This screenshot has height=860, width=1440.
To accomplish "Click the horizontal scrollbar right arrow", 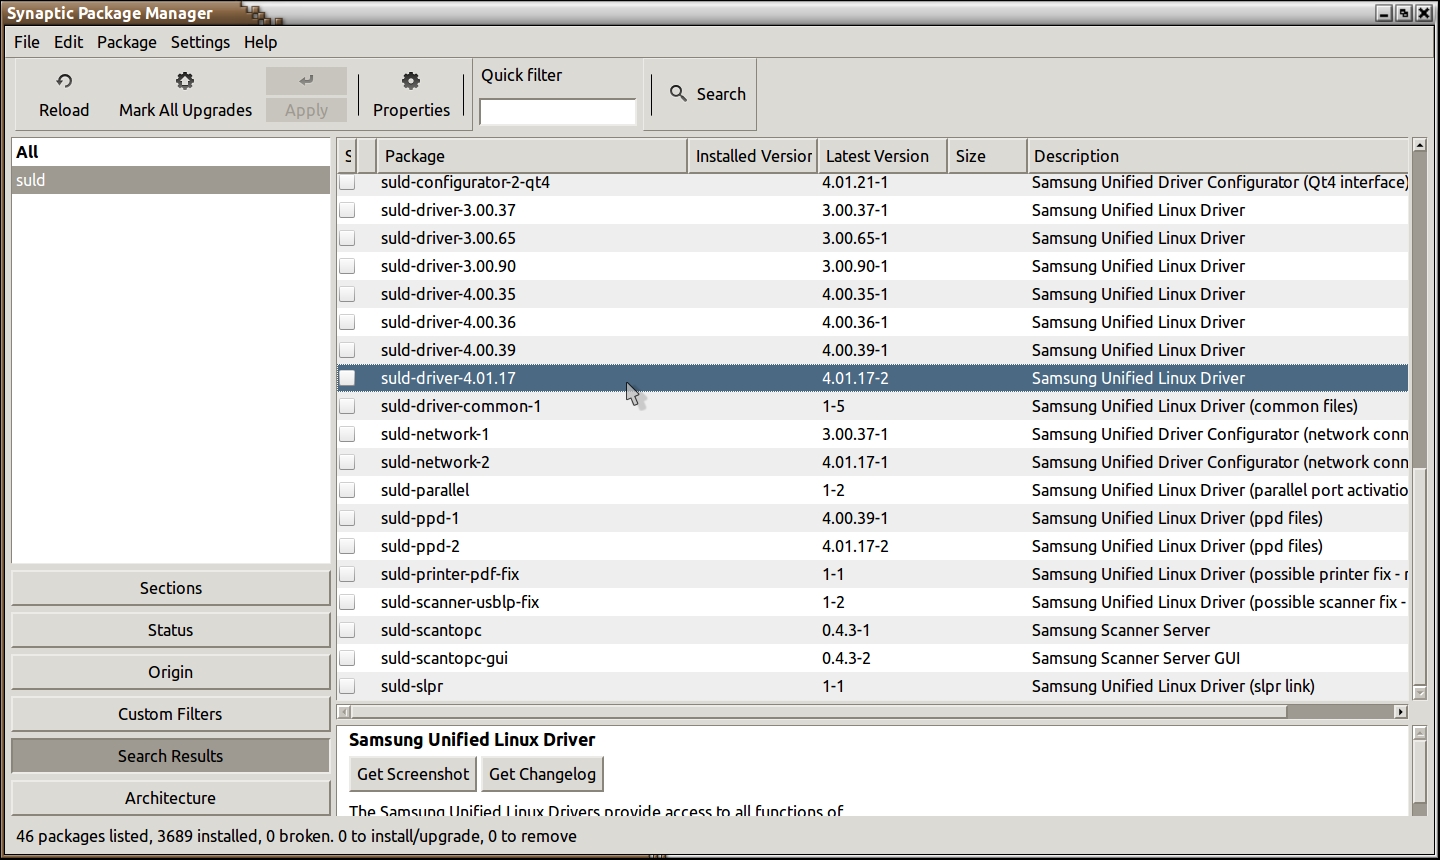I will (x=1400, y=712).
